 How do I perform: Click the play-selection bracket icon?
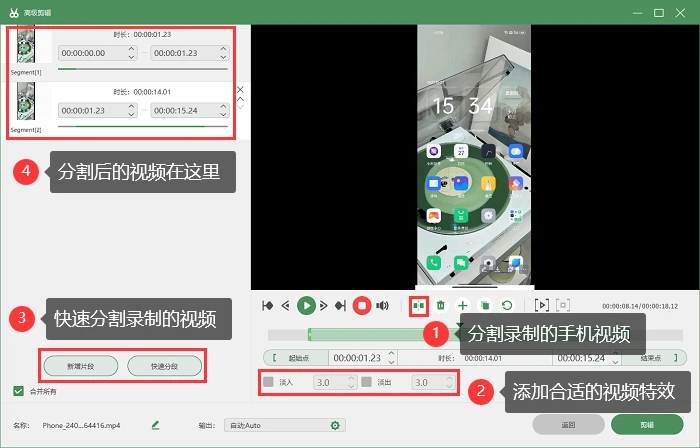coord(542,305)
